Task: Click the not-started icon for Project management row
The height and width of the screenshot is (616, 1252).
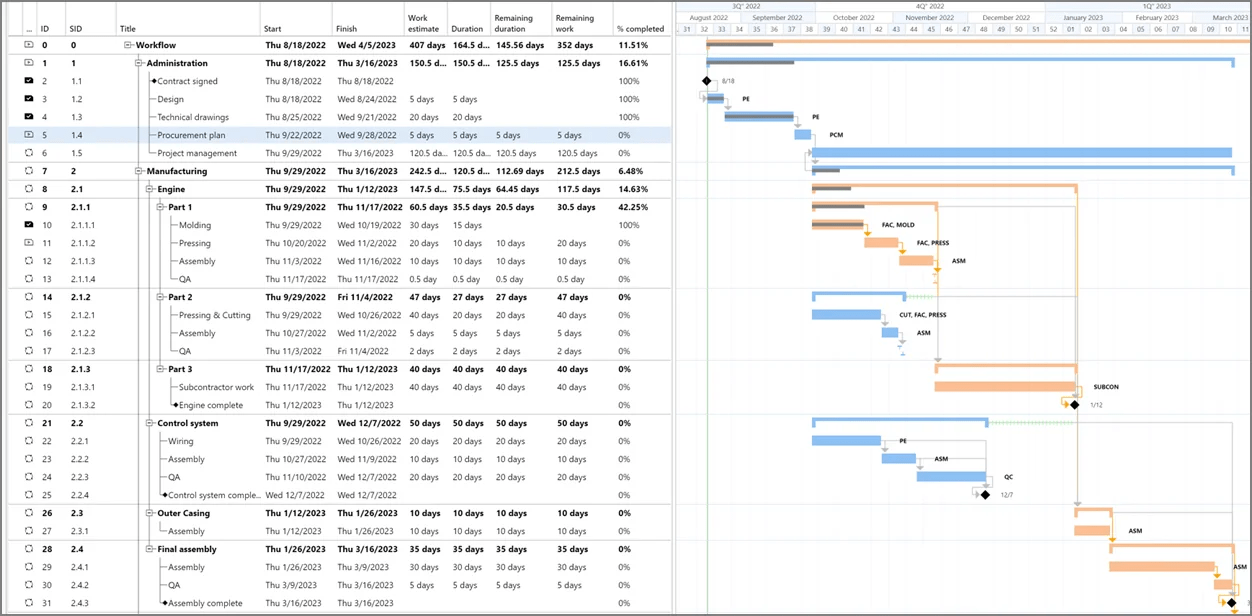Action: point(28,153)
